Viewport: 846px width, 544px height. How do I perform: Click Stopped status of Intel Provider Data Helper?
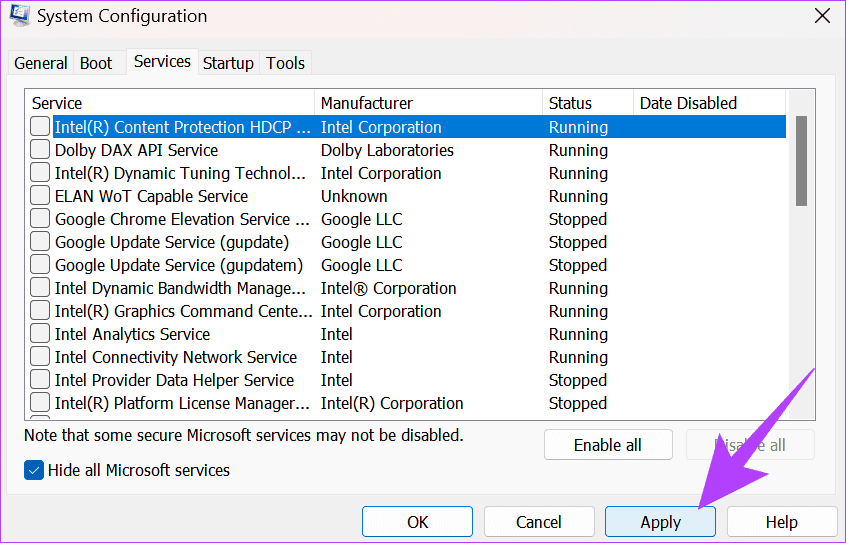click(x=578, y=380)
